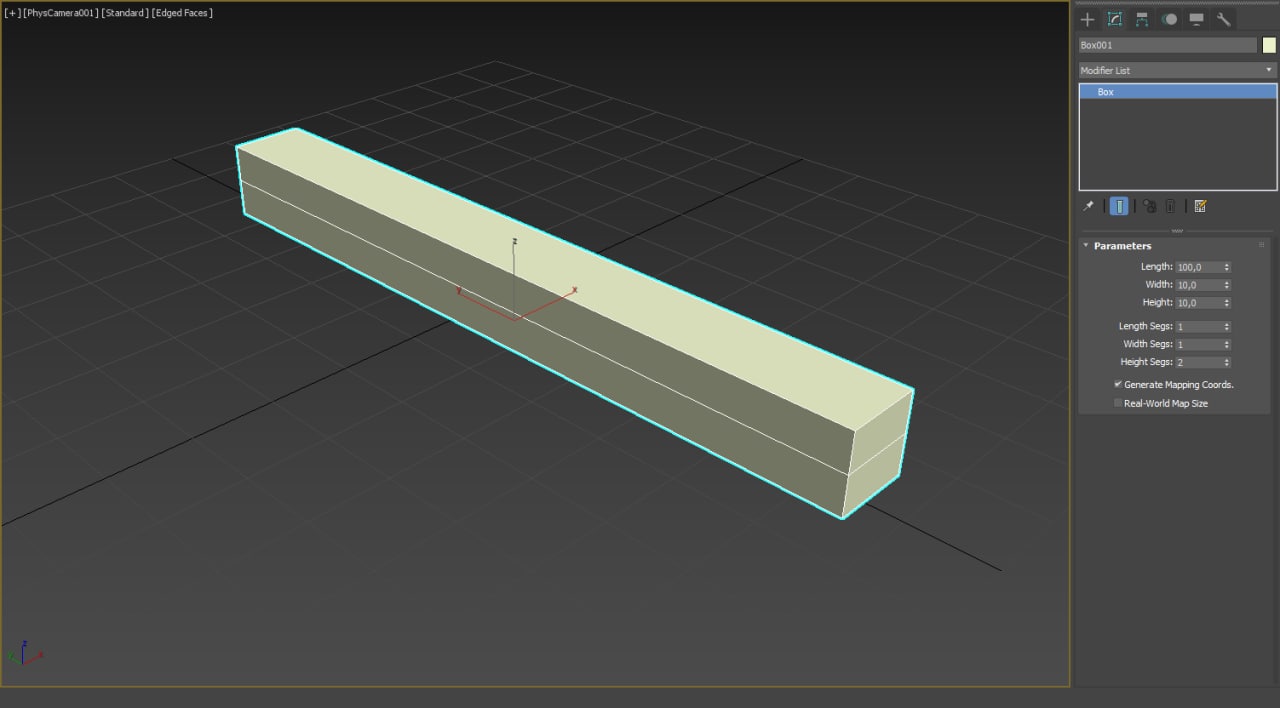Open the Utilities wrench tab
Viewport: 1280px width, 708px height.
point(1223,19)
